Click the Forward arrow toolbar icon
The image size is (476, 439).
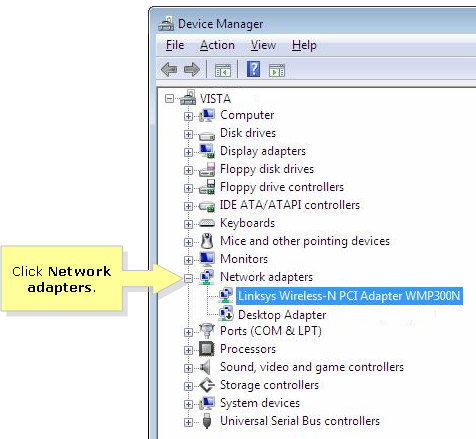(192, 70)
